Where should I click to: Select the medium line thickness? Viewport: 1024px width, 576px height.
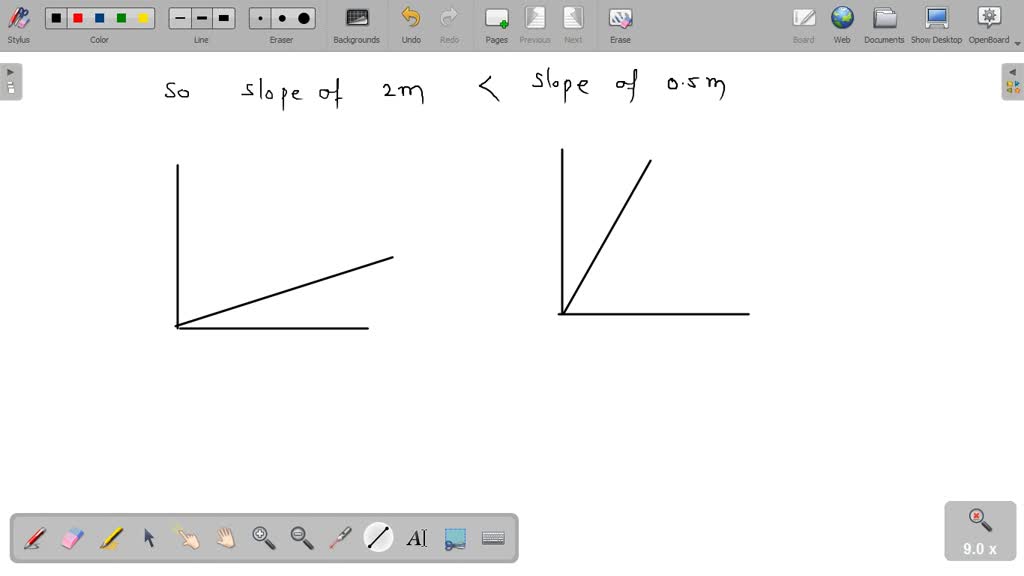click(x=200, y=17)
